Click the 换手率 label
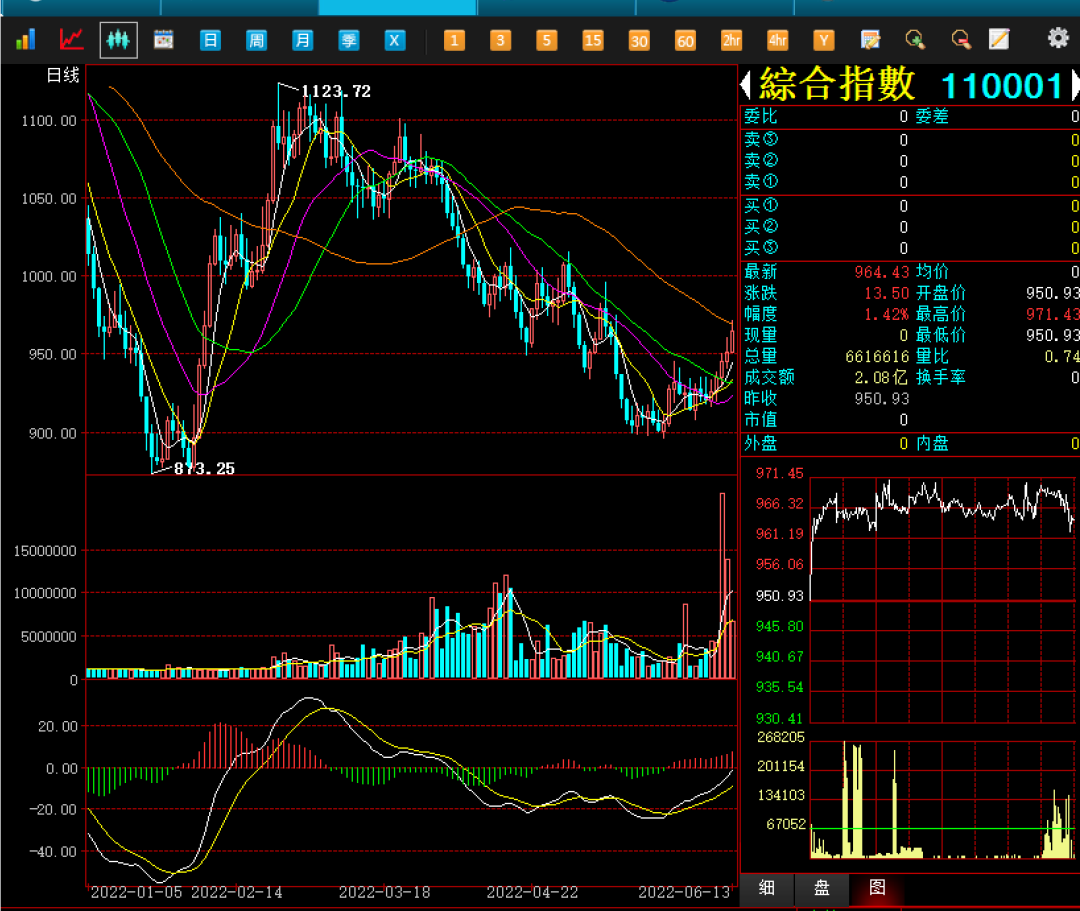 click(x=941, y=377)
